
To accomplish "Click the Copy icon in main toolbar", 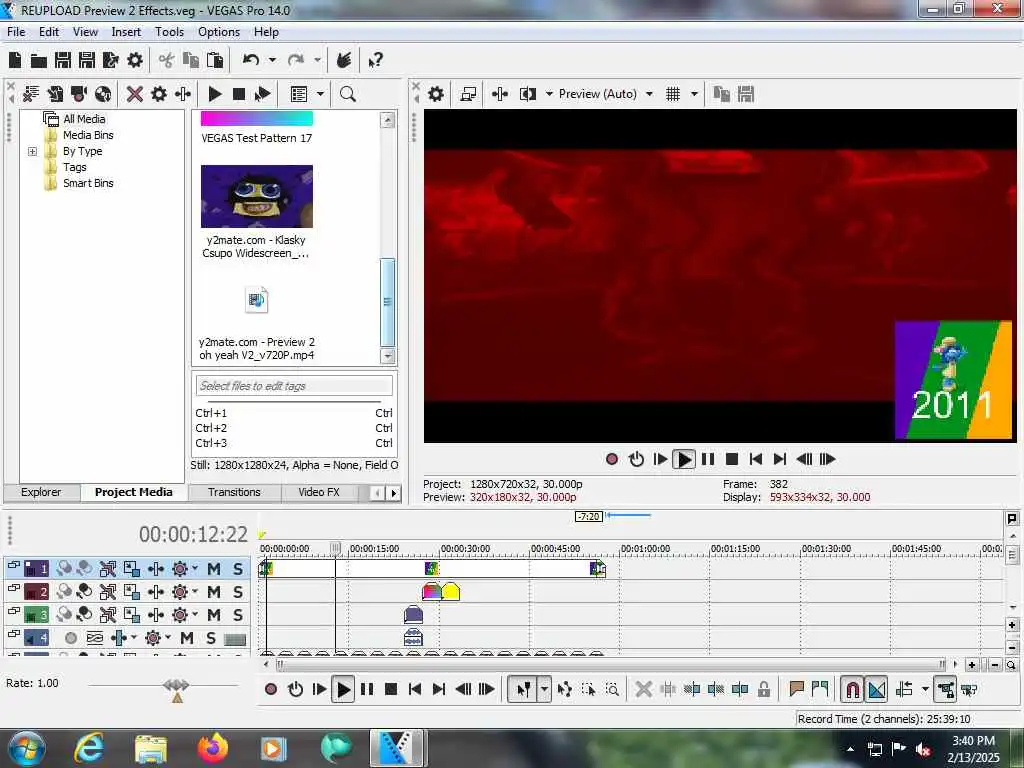I will click(x=191, y=61).
